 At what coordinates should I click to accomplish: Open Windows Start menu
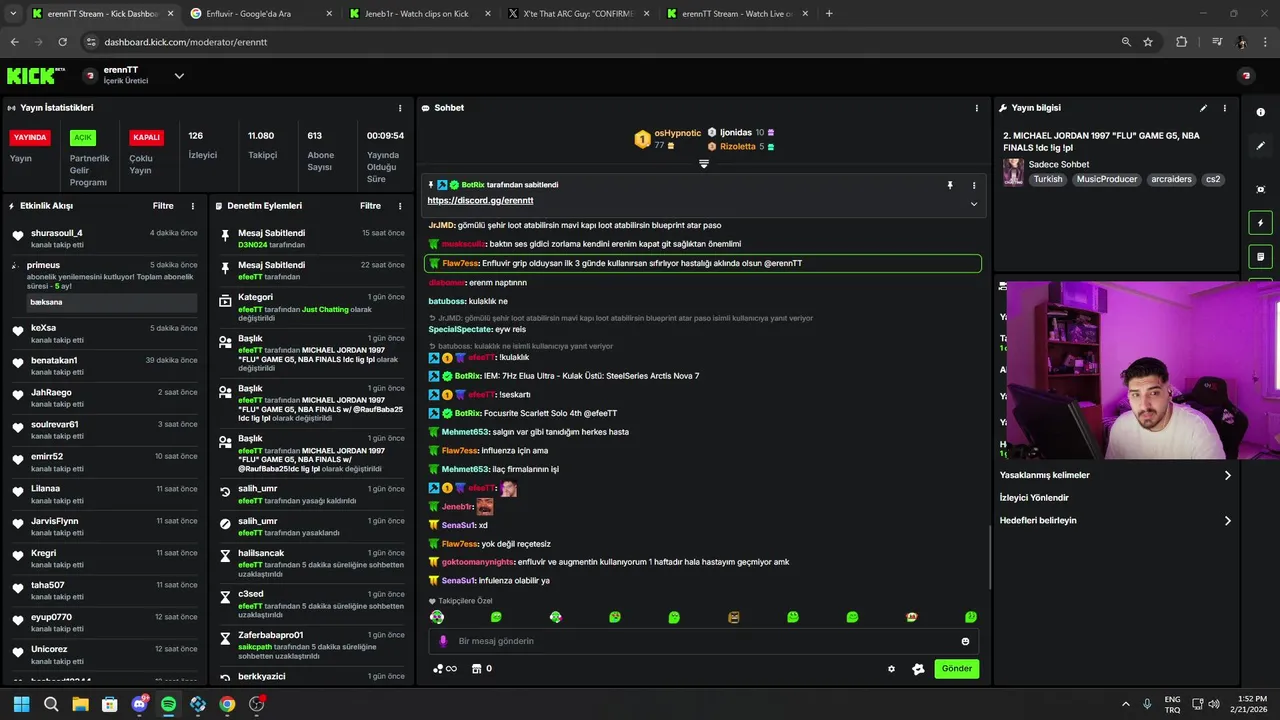[x=21, y=704]
